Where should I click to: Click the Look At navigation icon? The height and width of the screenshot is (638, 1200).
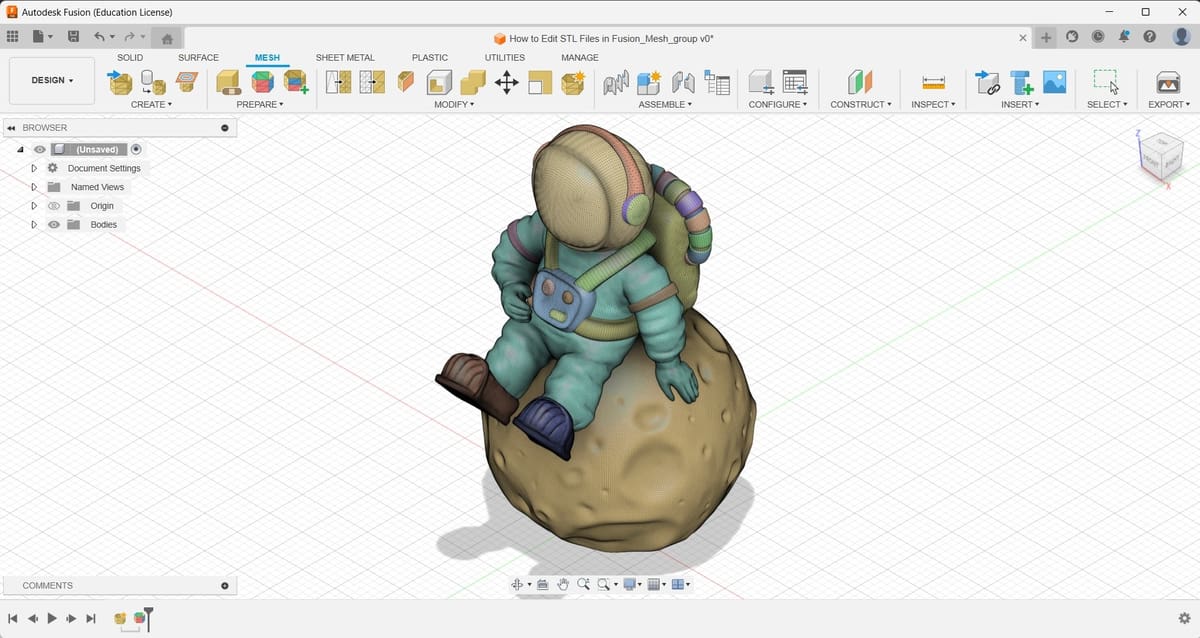[542, 584]
